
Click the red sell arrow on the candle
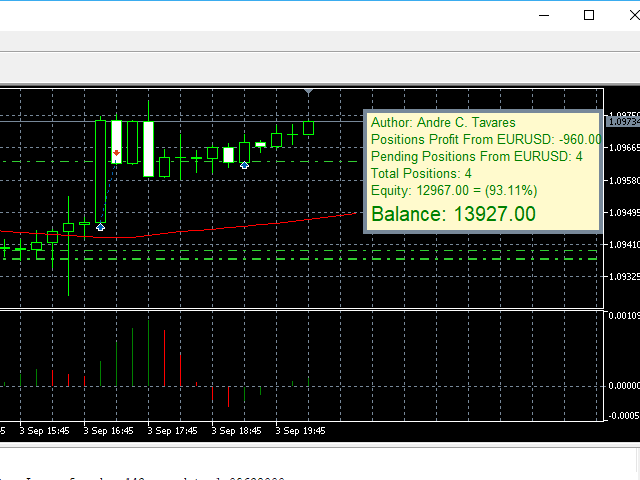pyautogui.click(x=117, y=153)
